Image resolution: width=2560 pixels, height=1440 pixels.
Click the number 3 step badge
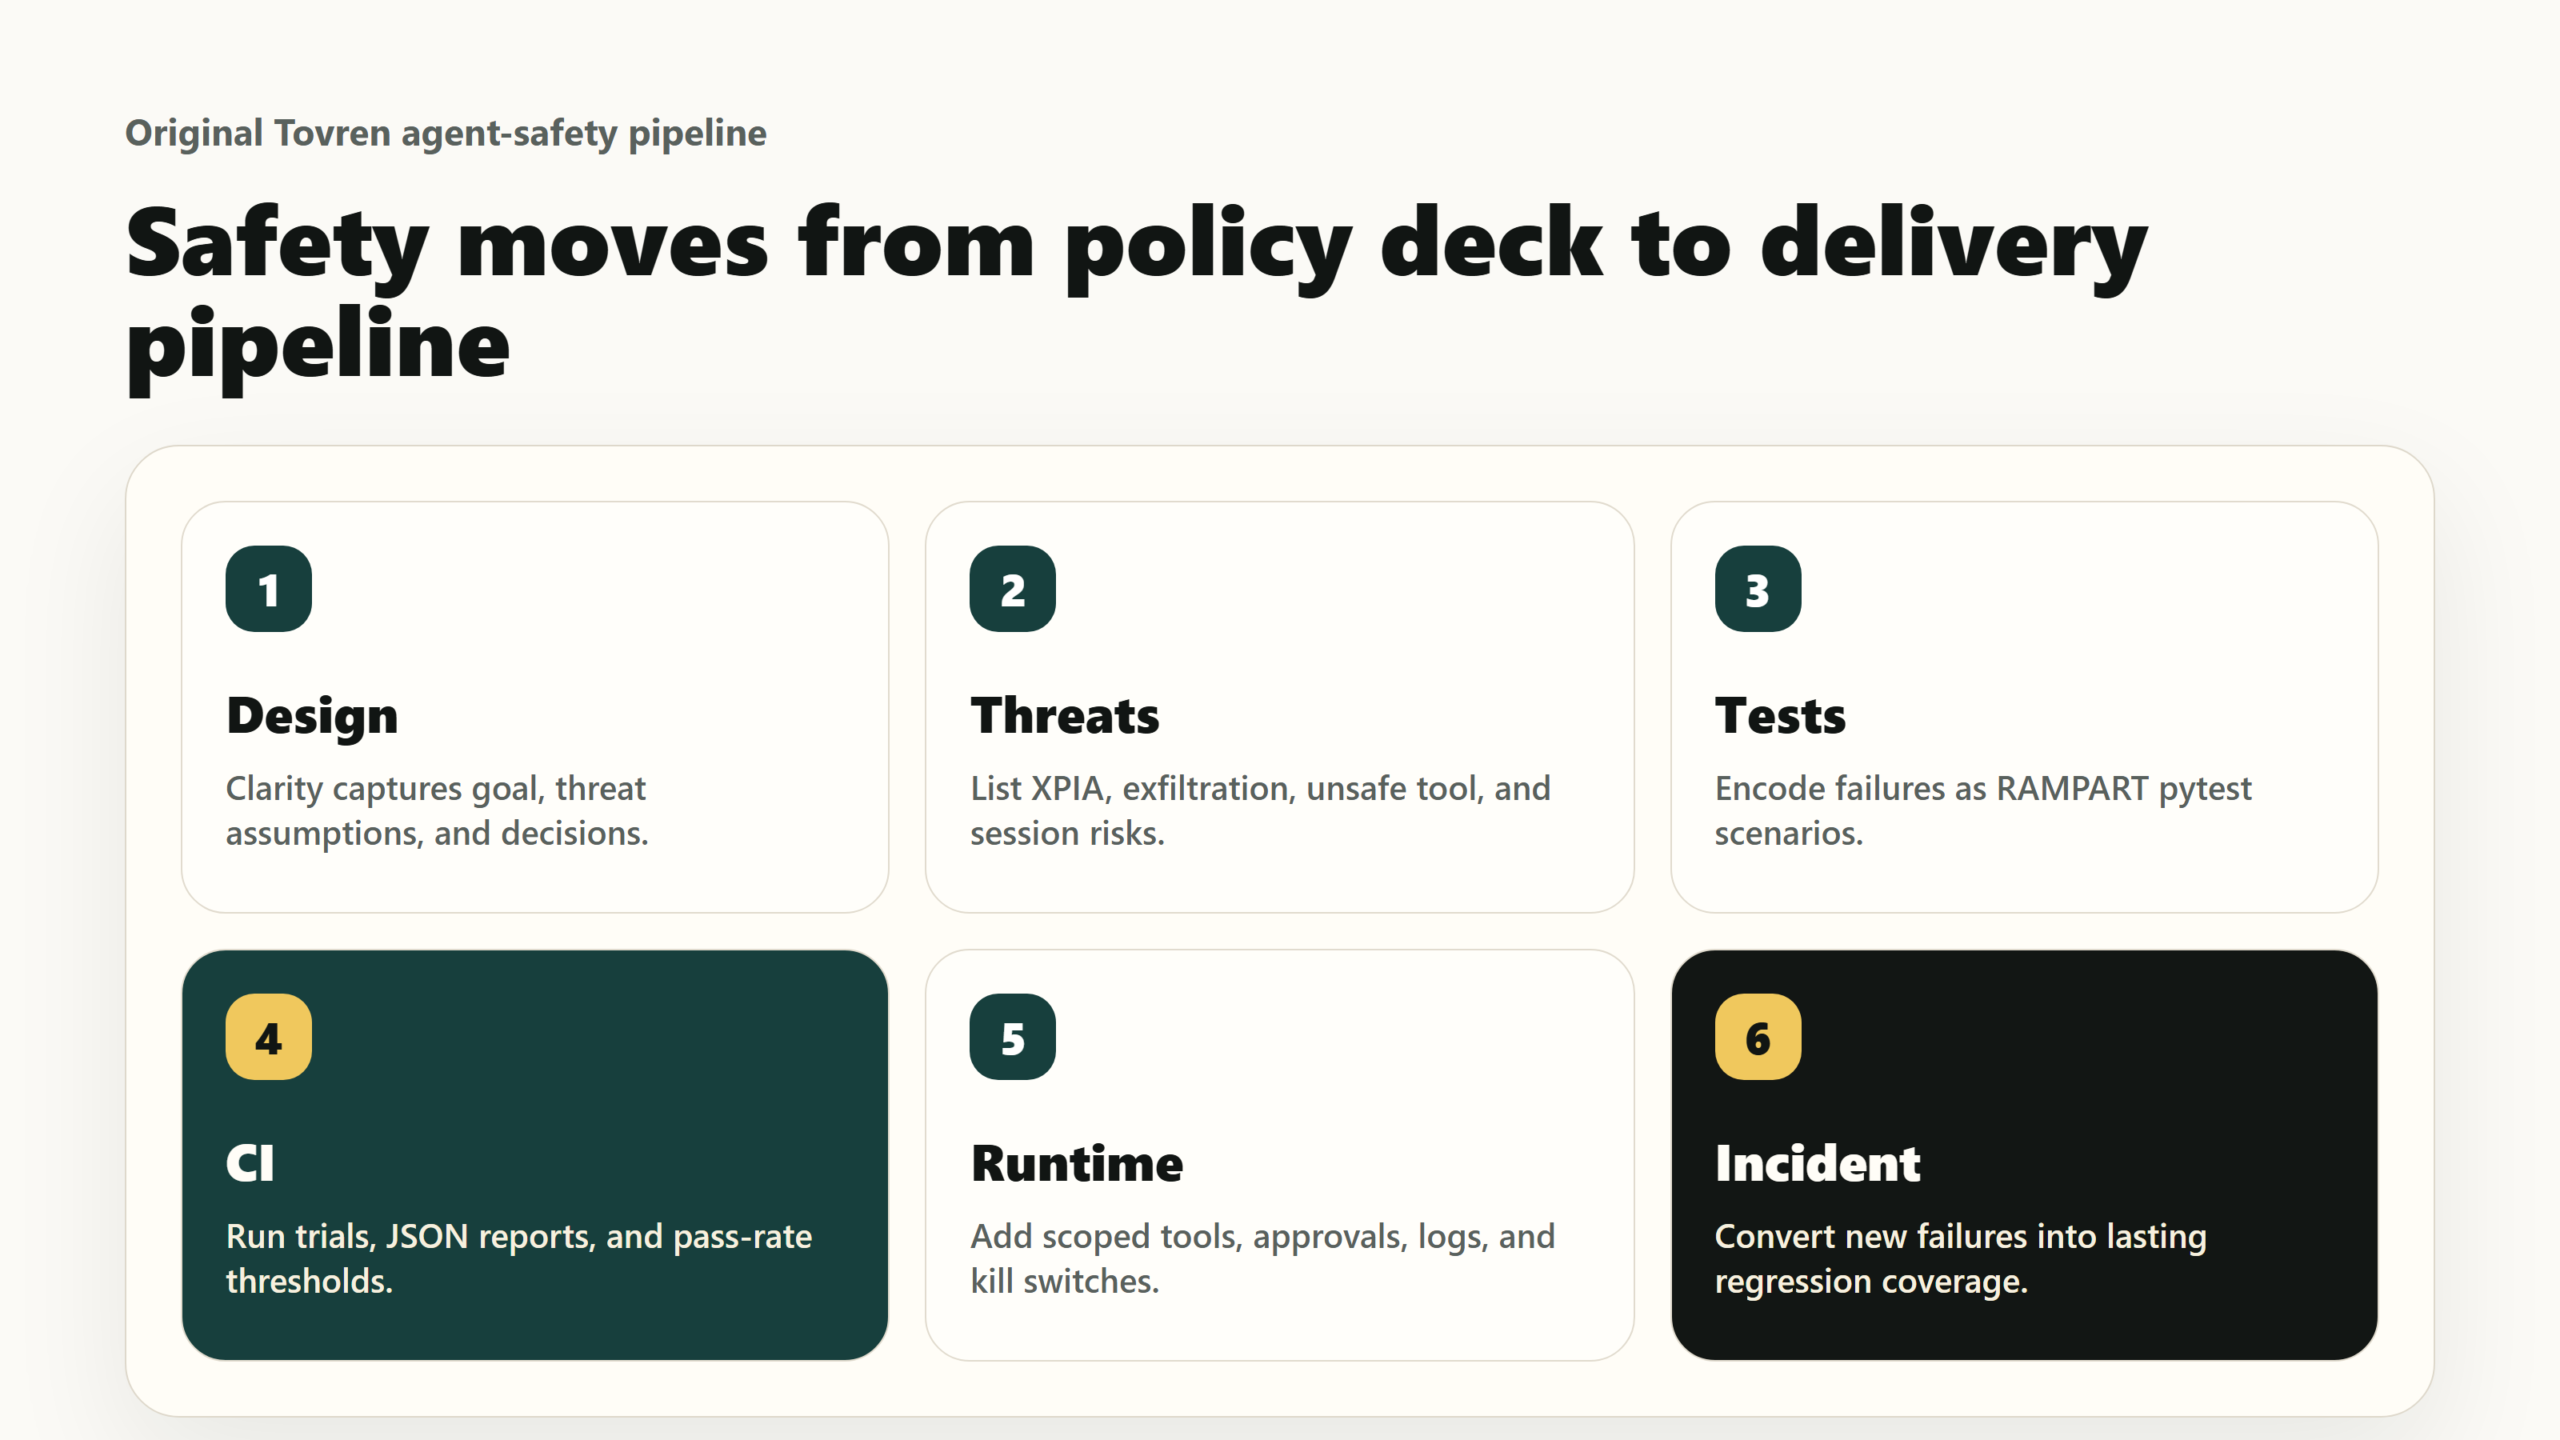1758,588
